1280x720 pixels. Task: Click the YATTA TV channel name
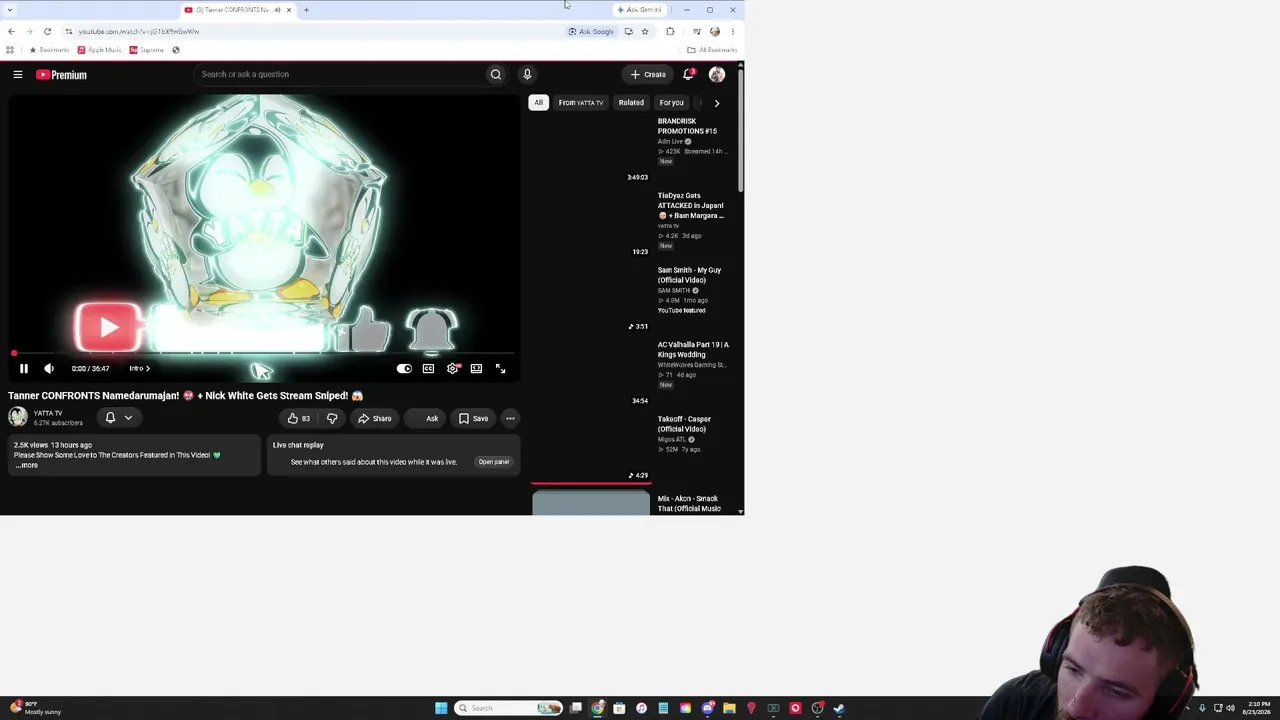click(x=47, y=413)
